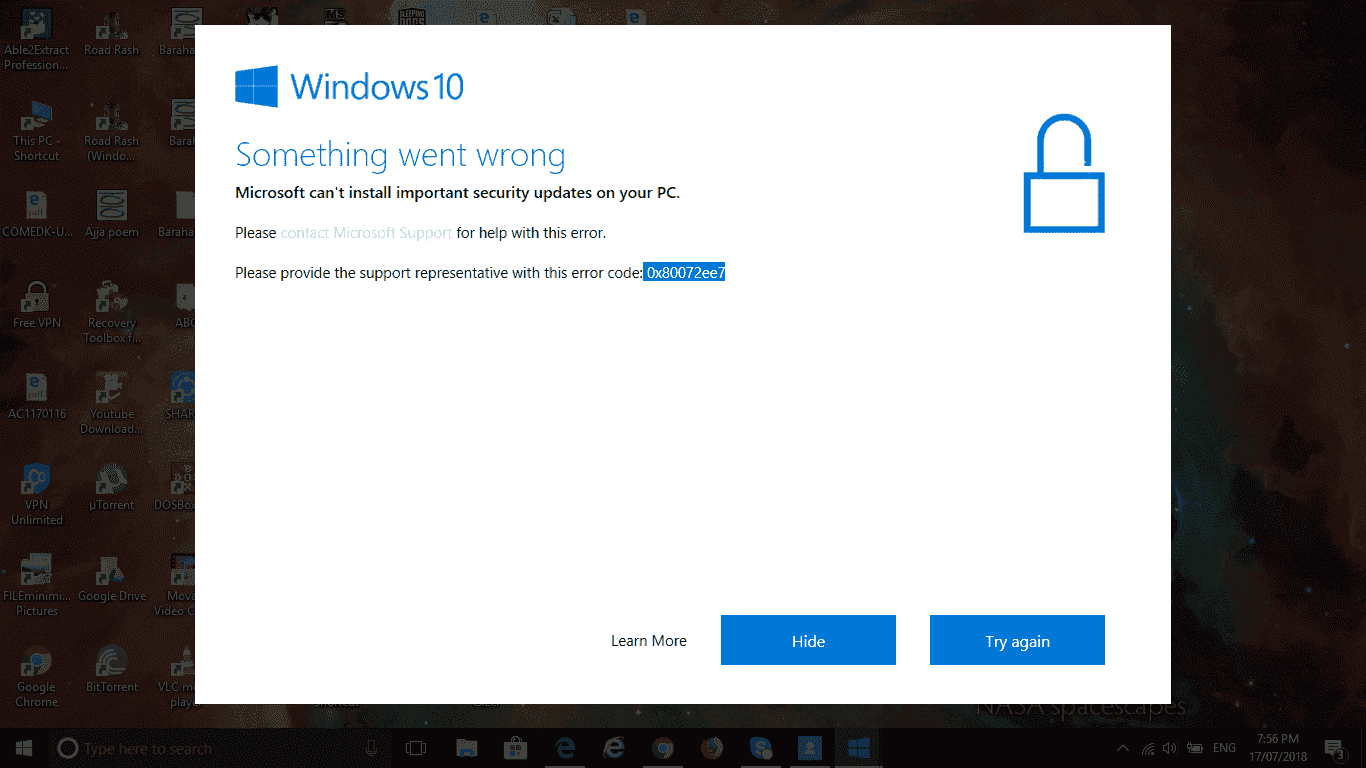Click the Cortana search box
Image resolution: width=1366 pixels, height=768 pixels.
pos(220,748)
